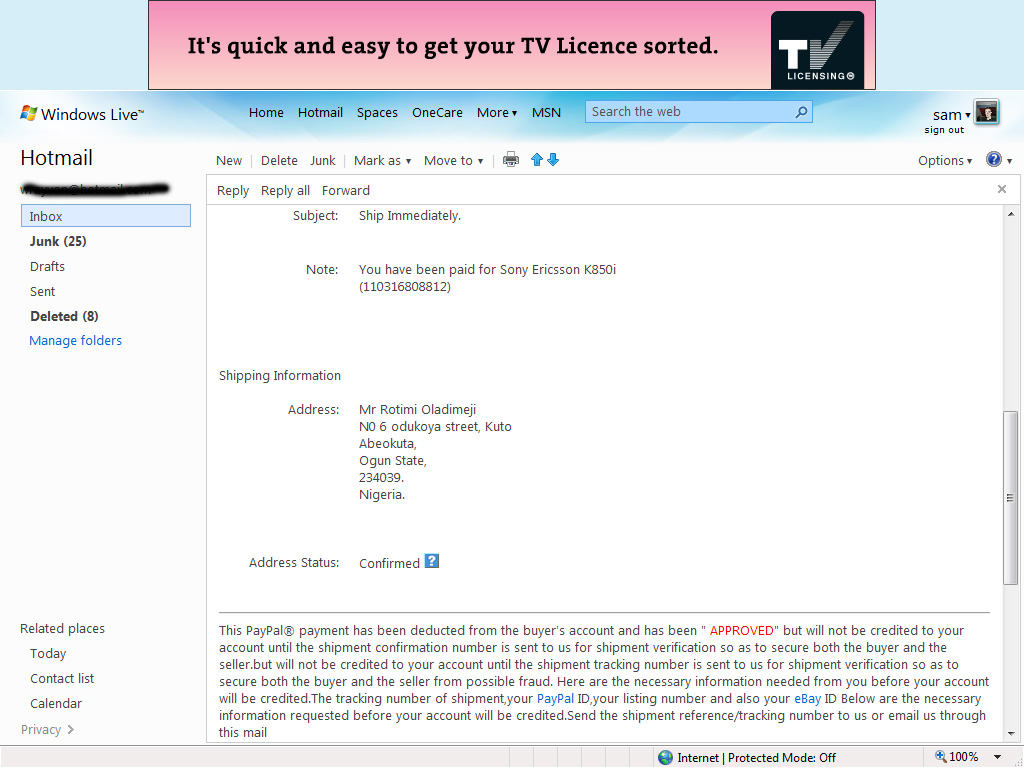Viewport: 1024px width, 768px height.
Task: Expand the Move to dropdown
Action: [453, 161]
